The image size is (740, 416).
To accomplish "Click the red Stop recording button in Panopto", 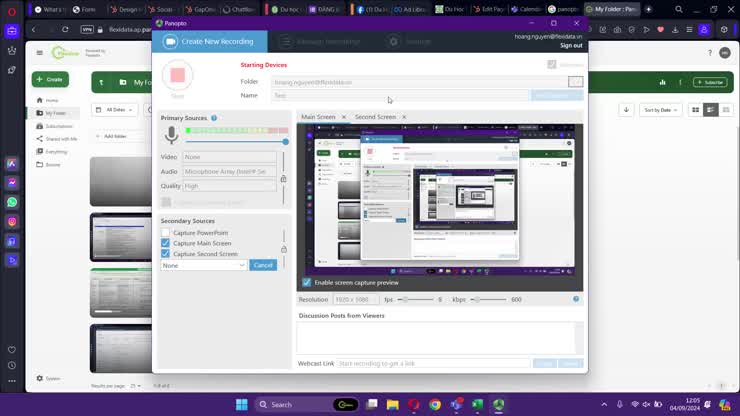I will click(177, 75).
